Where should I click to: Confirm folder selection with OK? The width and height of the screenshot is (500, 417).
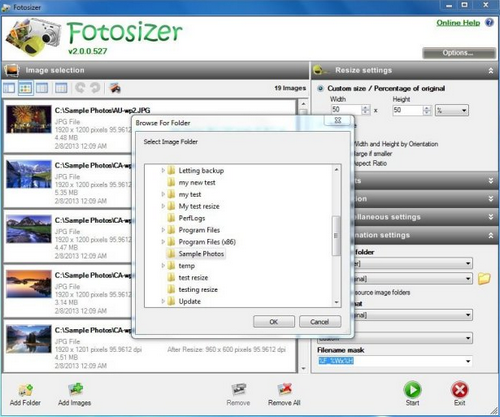pyautogui.click(x=274, y=322)
